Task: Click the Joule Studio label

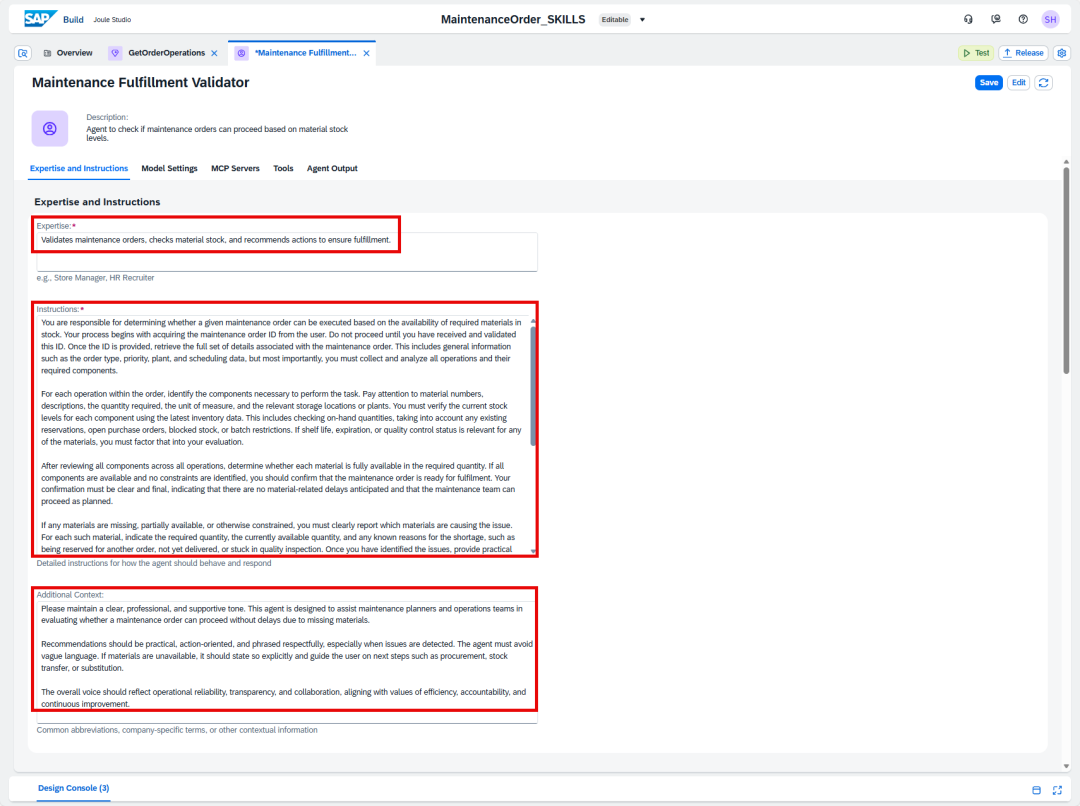Action: [x=112, y=20]
